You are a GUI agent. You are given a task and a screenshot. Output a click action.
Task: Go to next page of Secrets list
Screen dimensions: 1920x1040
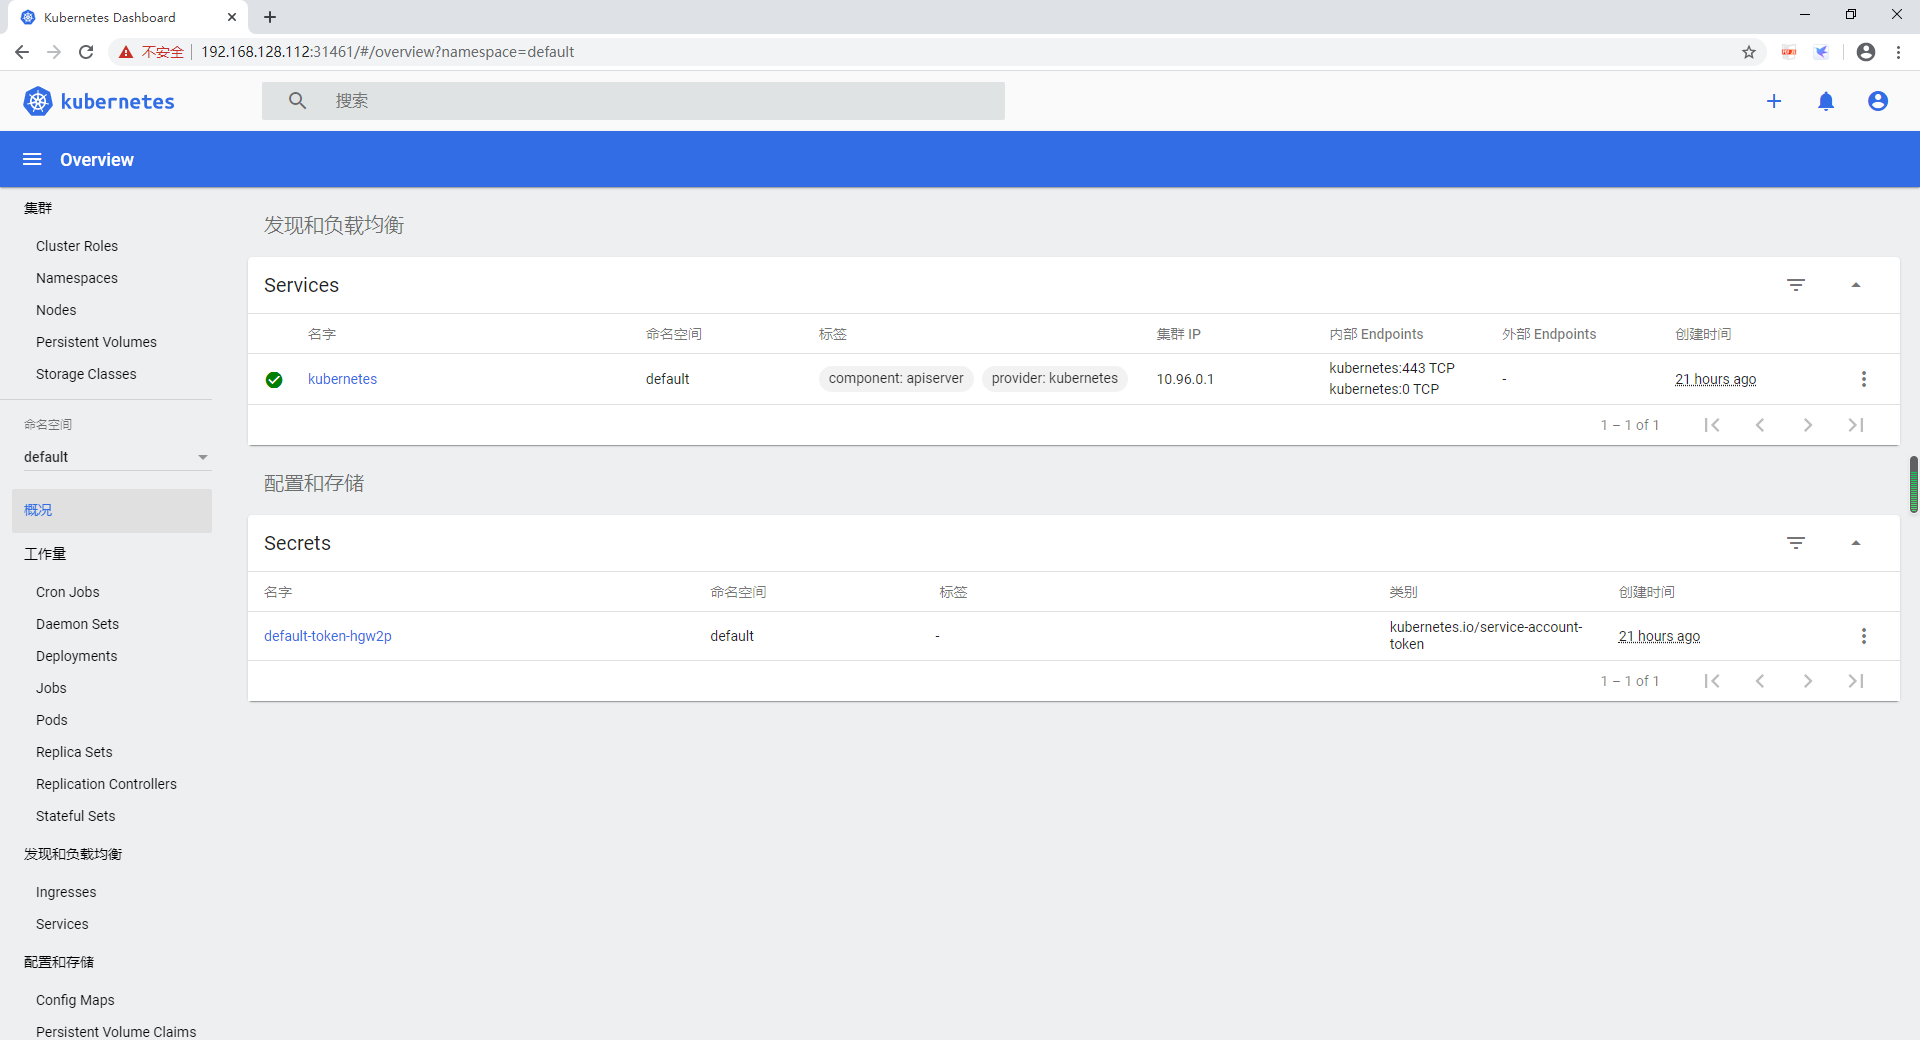pyautogui.click(x=1808, y=681)
